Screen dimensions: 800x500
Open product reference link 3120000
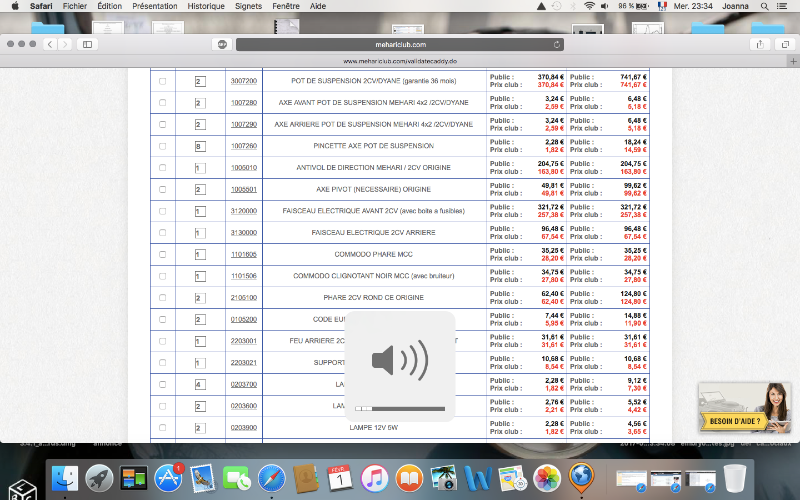coord(243,211)
